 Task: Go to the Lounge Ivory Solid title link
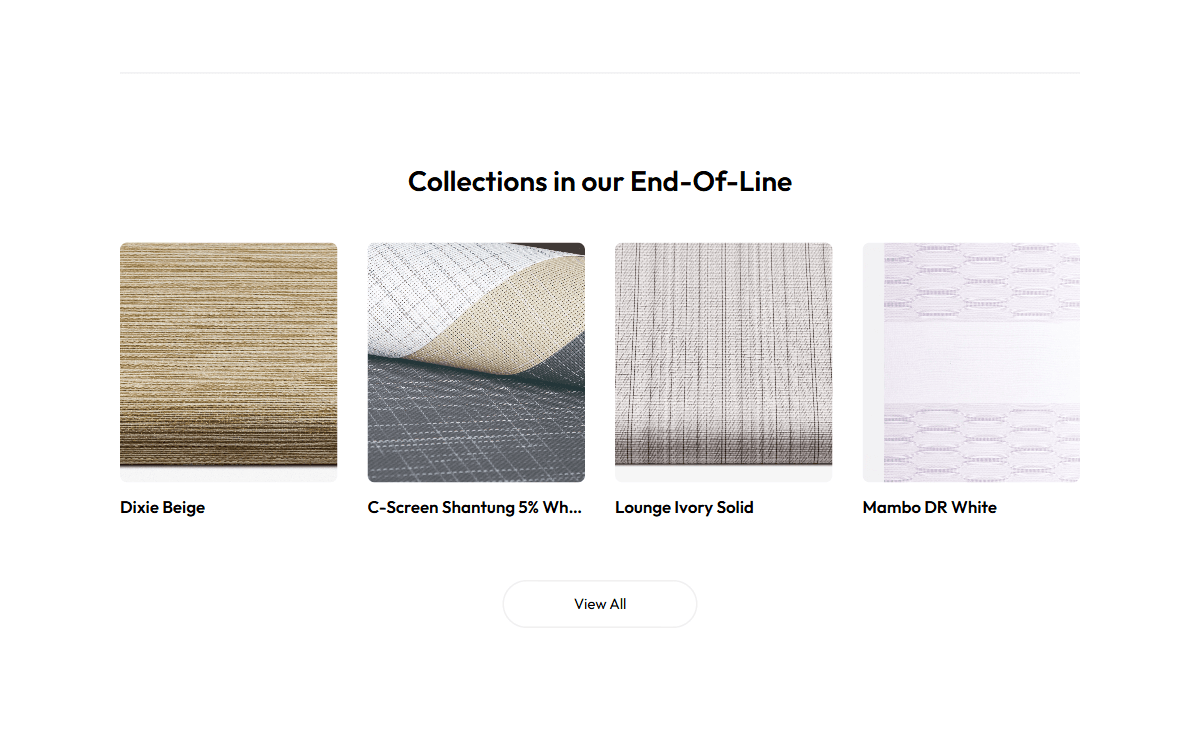coord(684,507)
